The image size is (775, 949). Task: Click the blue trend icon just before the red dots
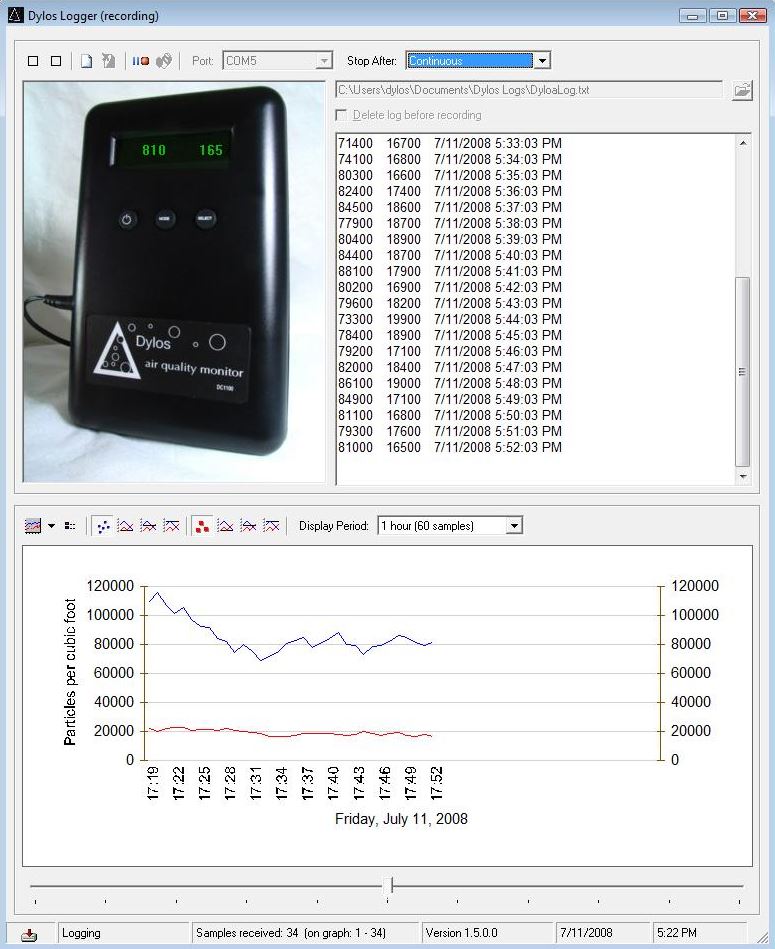pos(172,525)
